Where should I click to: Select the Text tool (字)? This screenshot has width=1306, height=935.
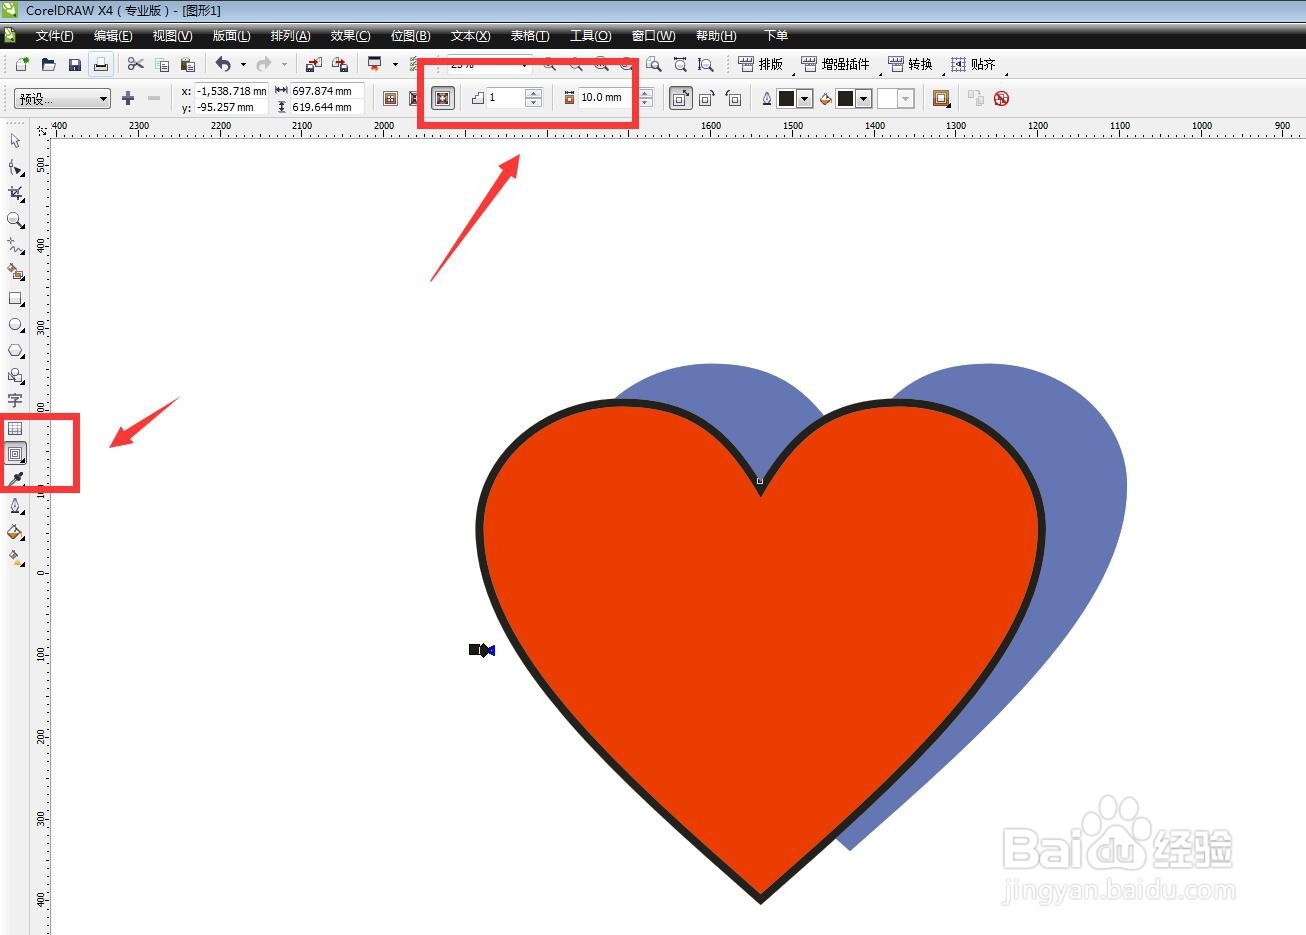(x=15, y=401)
